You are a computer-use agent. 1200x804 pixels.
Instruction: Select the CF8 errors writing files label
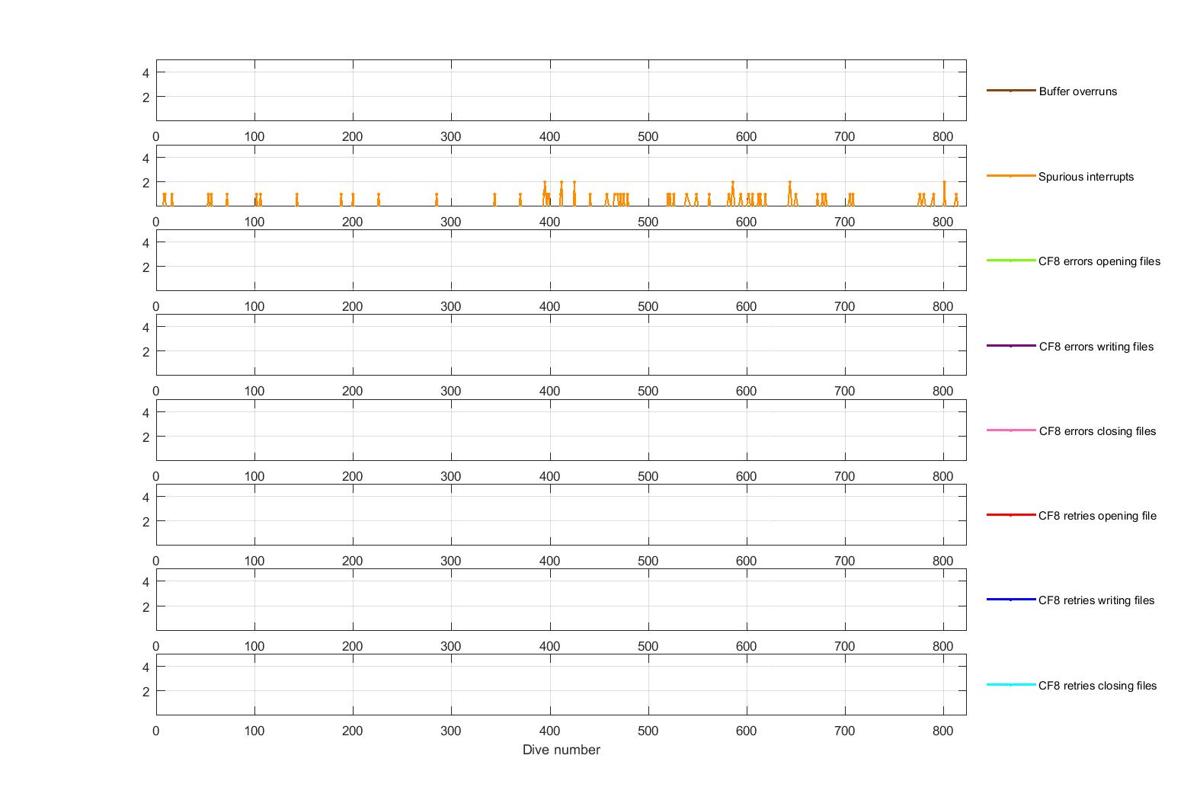point(1096,346)
